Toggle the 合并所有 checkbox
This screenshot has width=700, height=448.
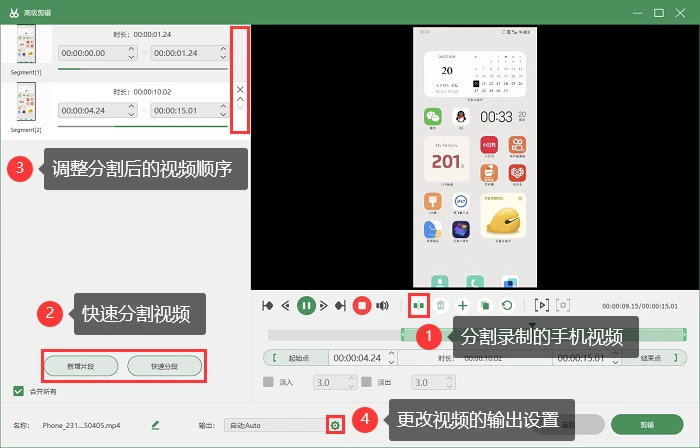tap(18, 391)
